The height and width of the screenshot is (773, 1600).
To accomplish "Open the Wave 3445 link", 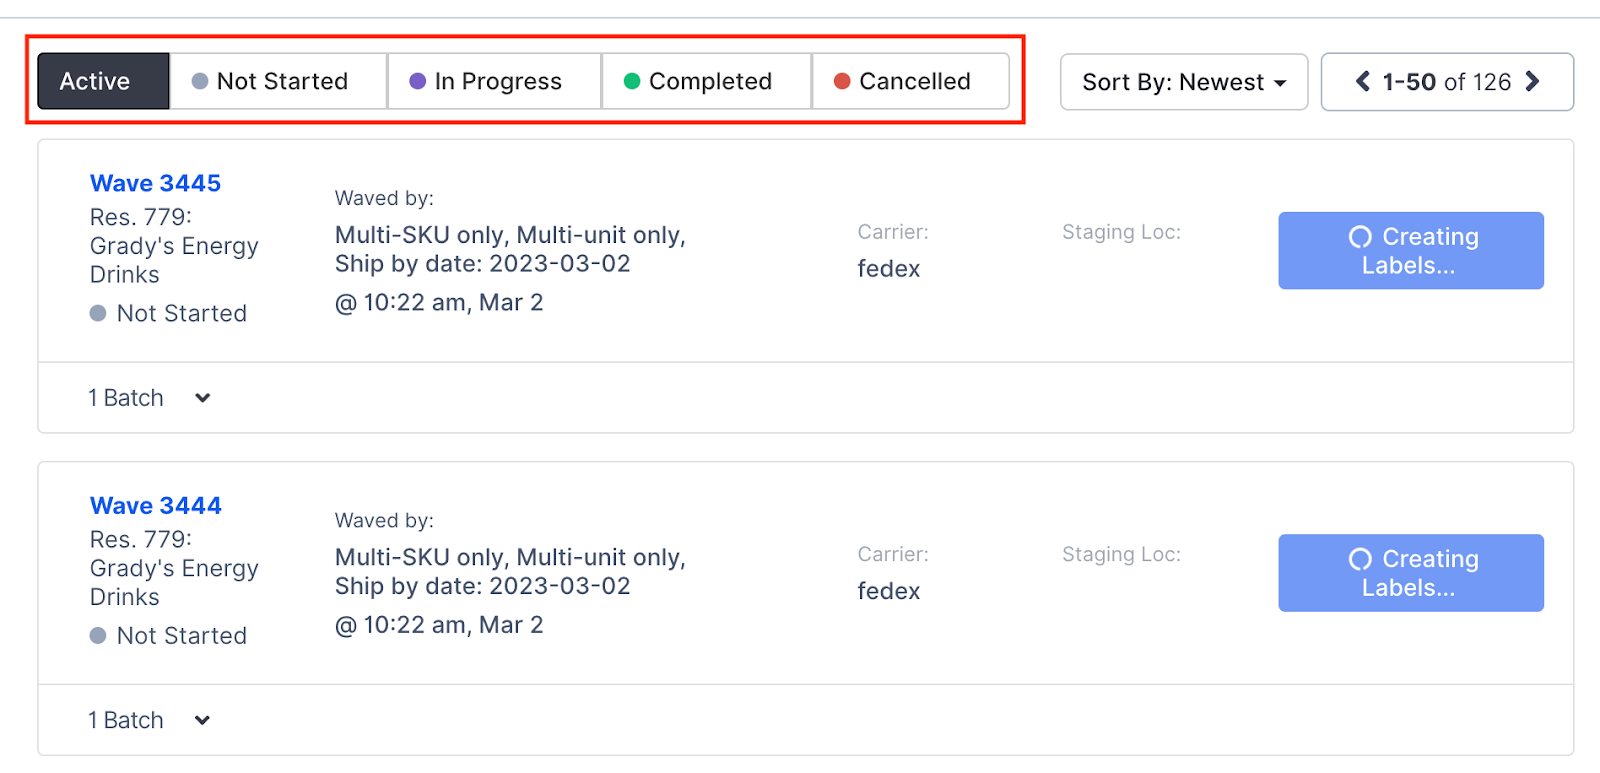I will click(155, 183).
